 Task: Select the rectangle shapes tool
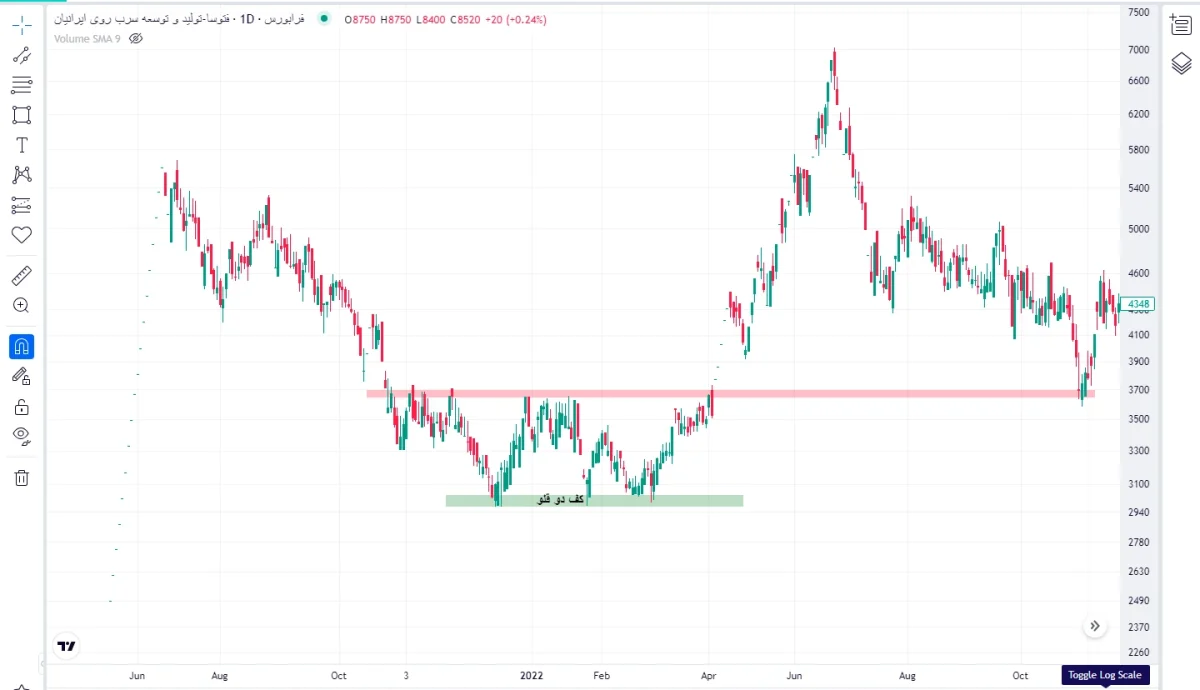pyautogui.click(x=22, y=115)
